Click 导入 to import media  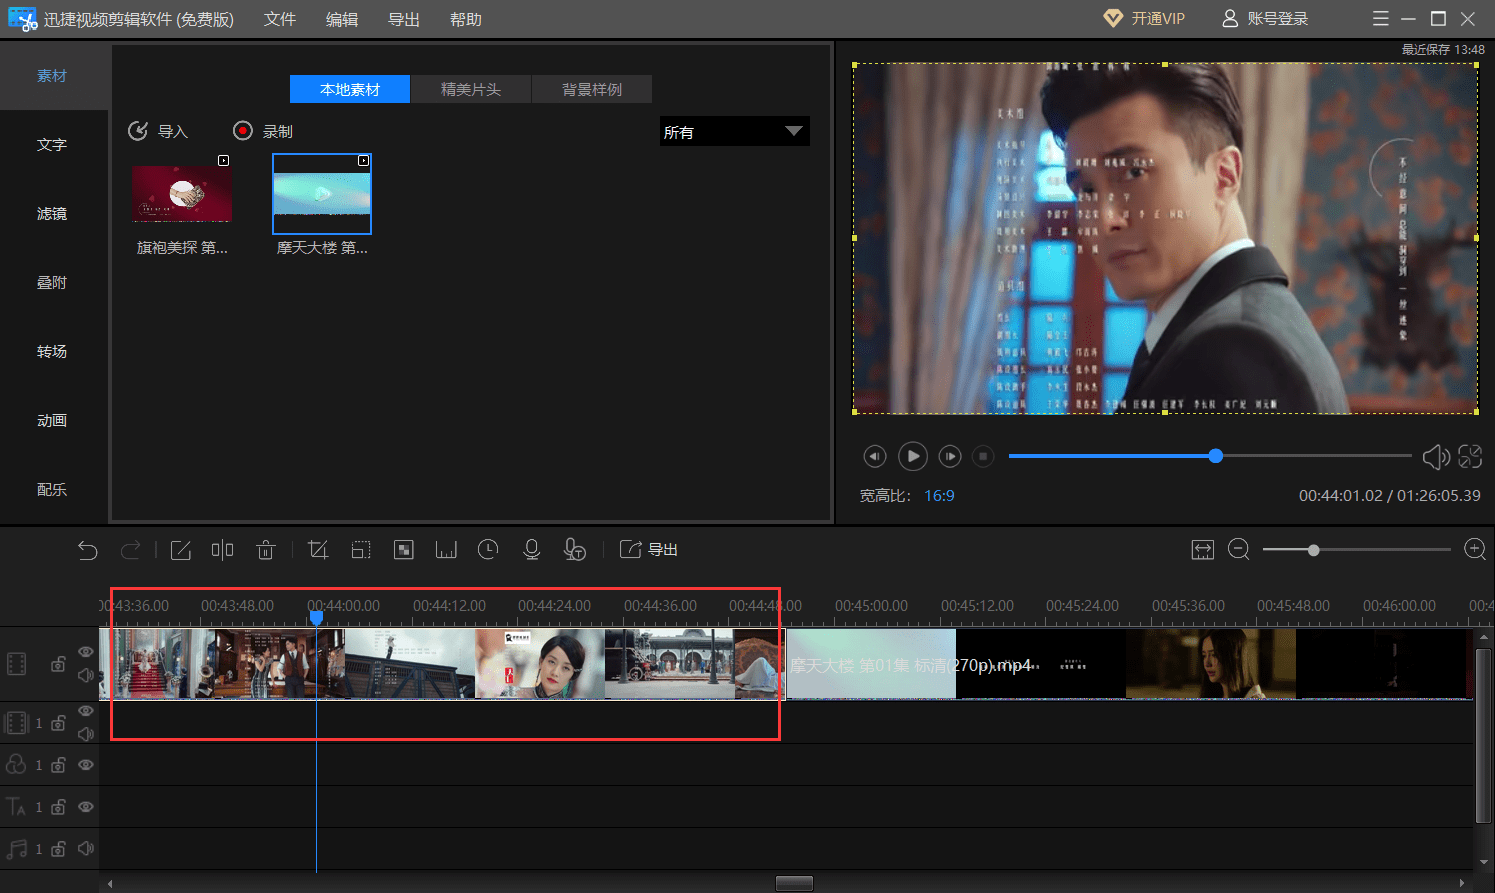(x=158, y=131)
